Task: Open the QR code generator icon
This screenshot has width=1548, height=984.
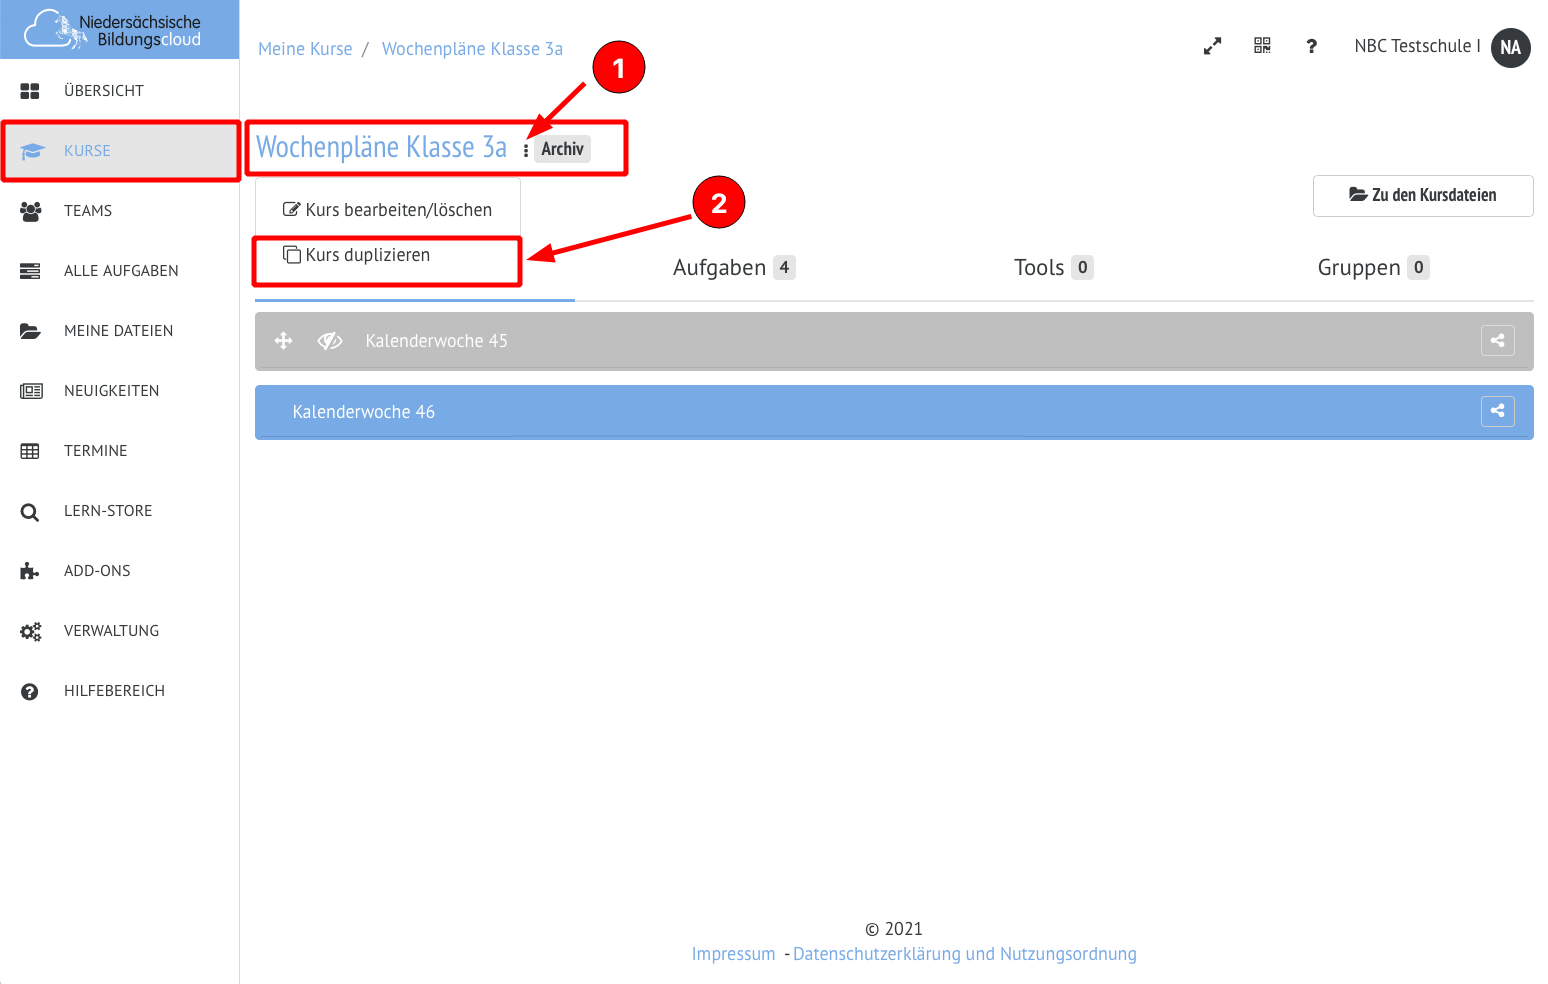Action: (1262, 46)
